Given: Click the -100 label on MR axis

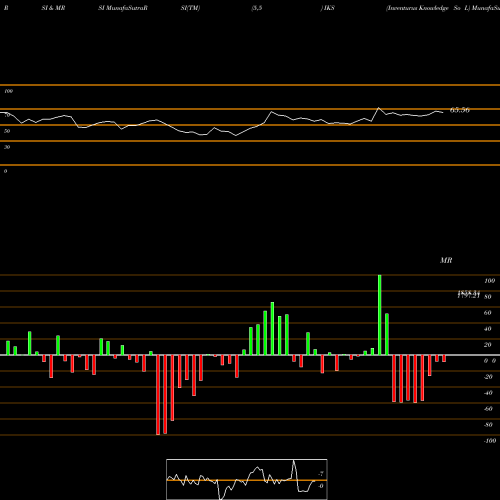Looking at the screenshot, I should click(x=490, y=441).
